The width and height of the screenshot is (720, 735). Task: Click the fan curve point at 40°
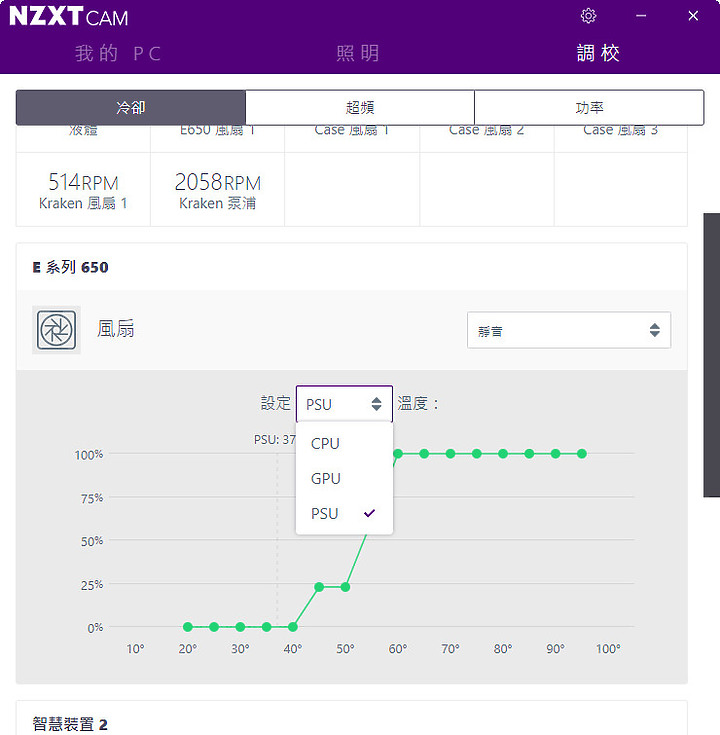pos(293,627)
